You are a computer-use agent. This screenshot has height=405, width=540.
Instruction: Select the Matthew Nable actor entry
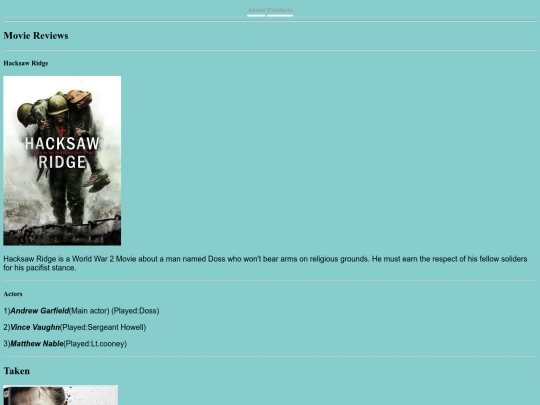[x=65, y=344]
